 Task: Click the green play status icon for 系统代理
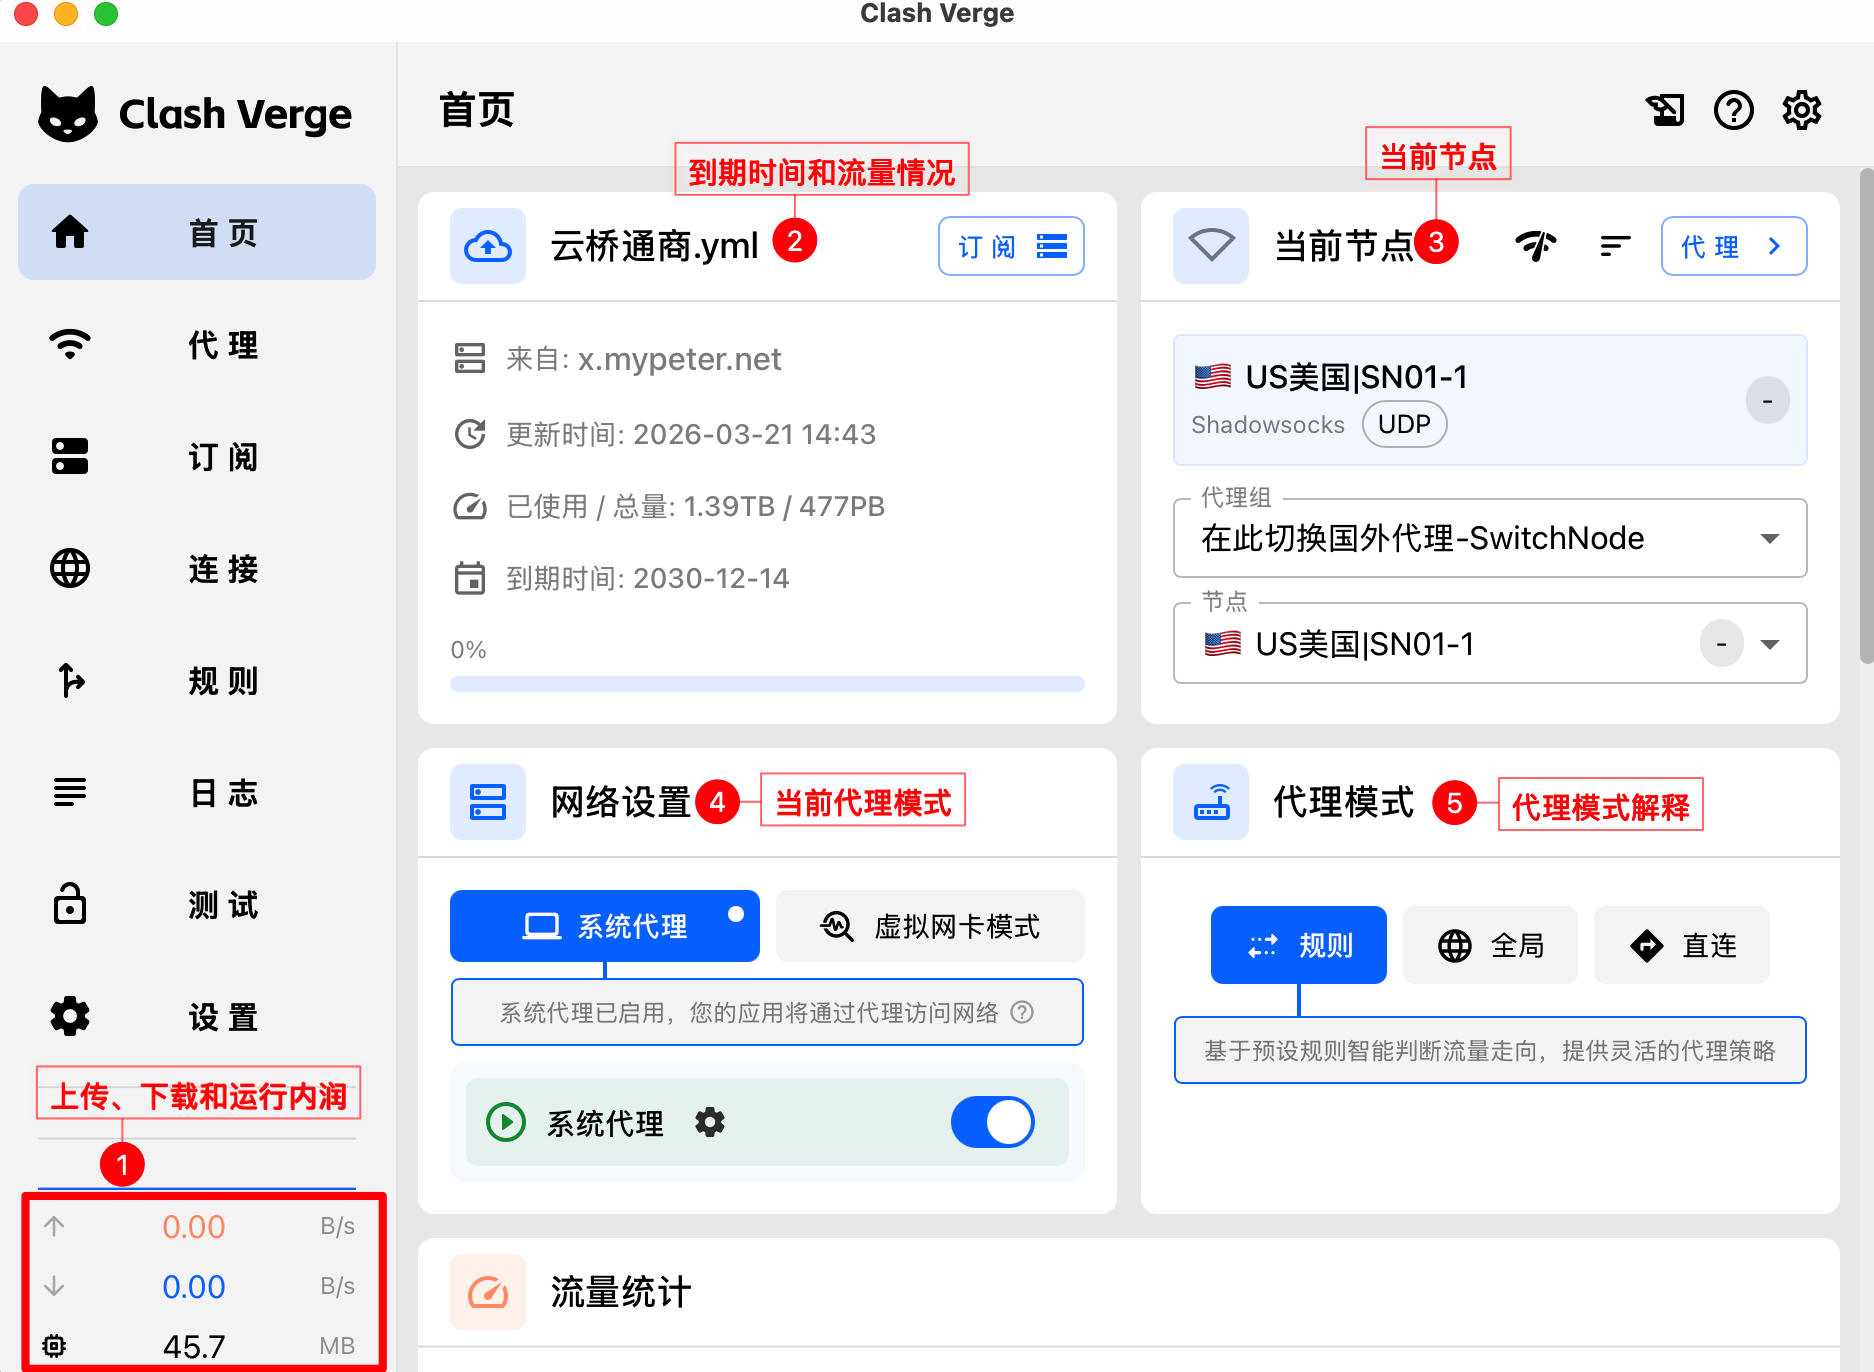pos(506,1122)
